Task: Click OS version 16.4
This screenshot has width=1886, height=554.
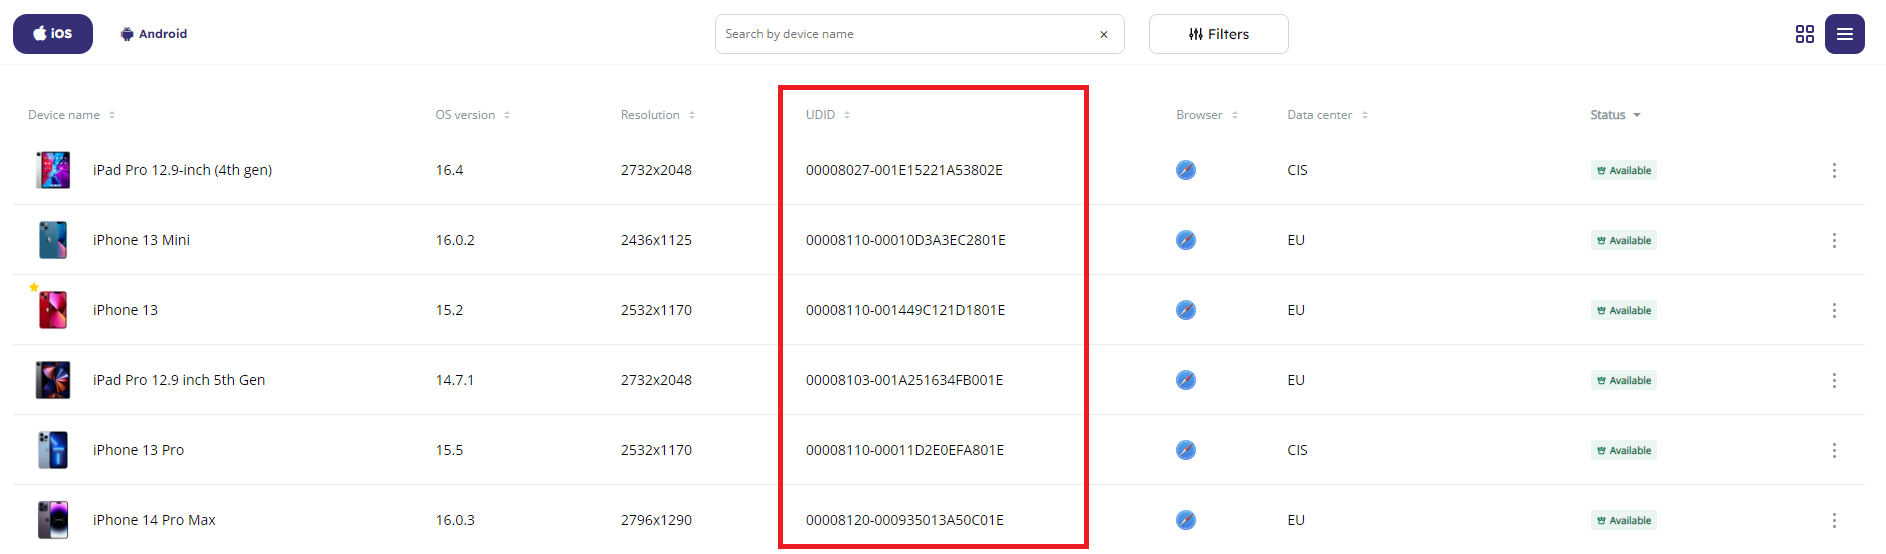Action: [x=449, y=170]
